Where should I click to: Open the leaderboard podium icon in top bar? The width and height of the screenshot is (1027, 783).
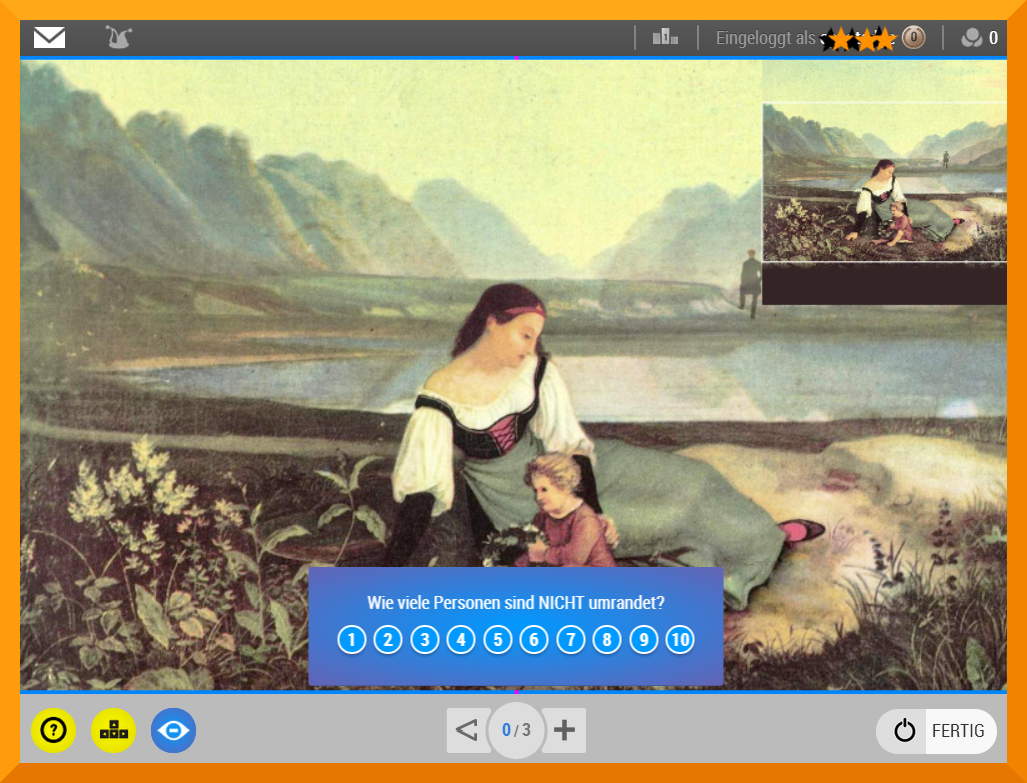665,37
